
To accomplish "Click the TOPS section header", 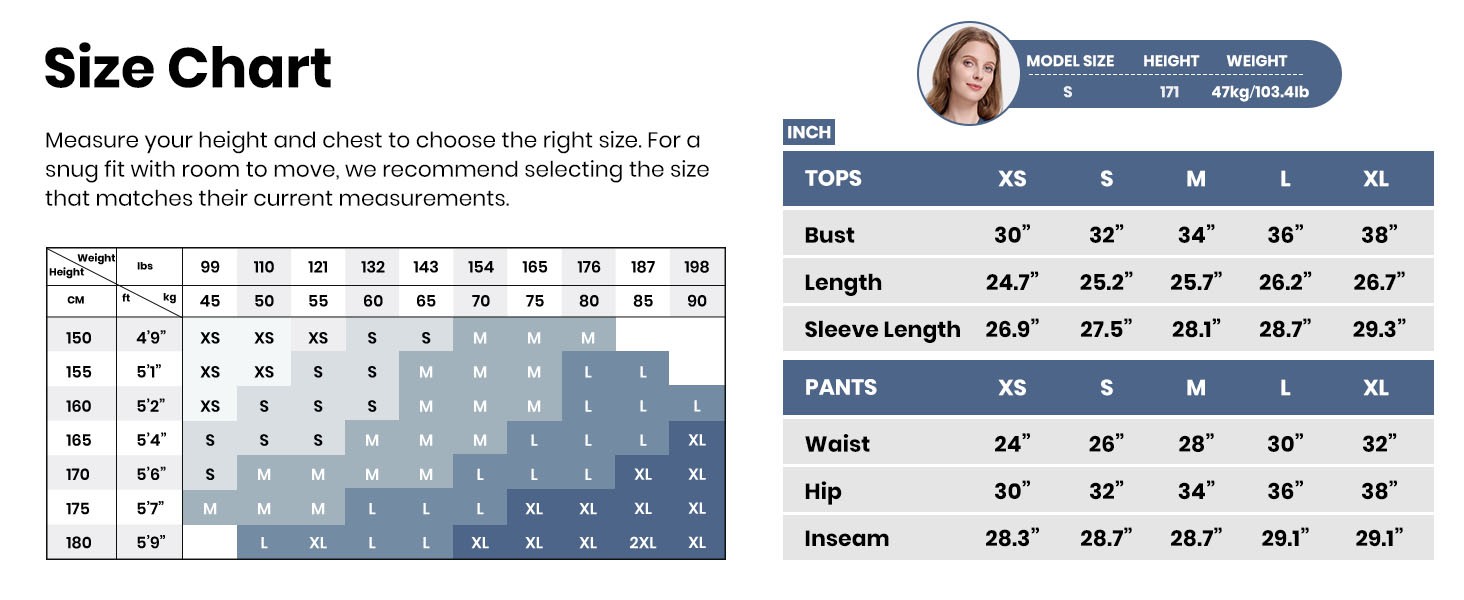I will pyautogui.click(x=833, y=179).
